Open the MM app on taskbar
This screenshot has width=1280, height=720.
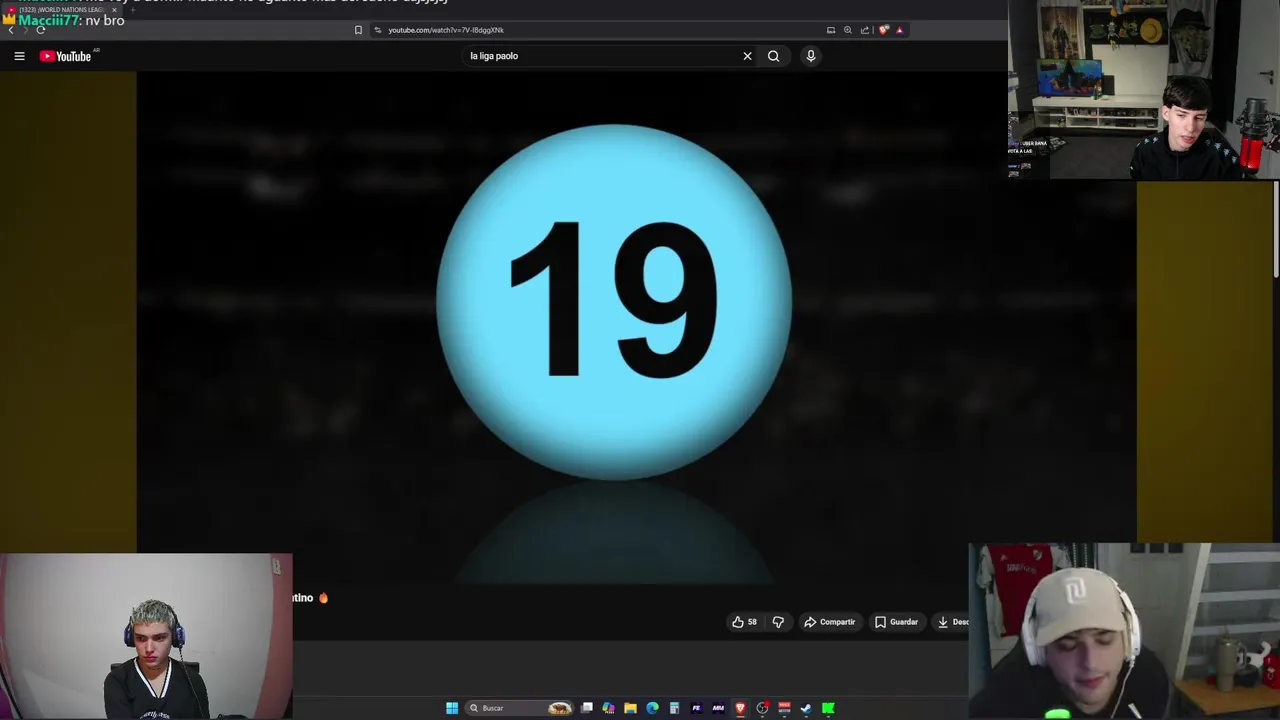click(718, 708)
